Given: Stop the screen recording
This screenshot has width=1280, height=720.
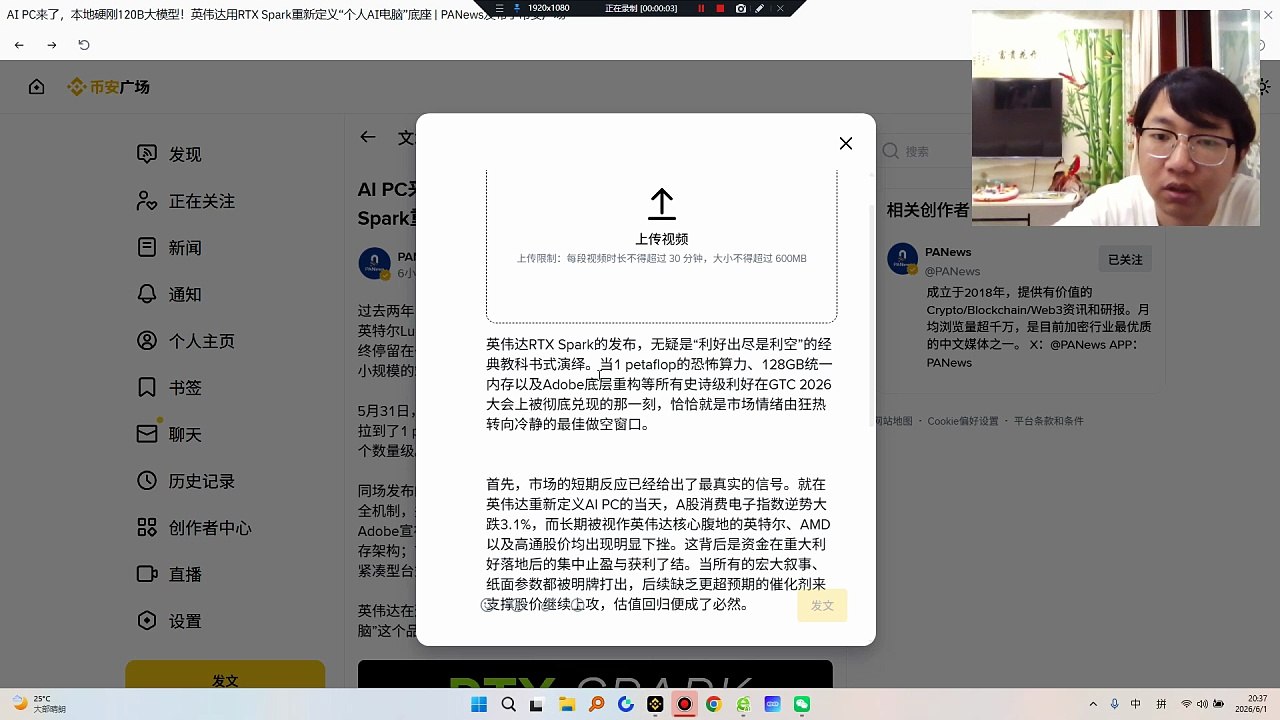Looking at the screenshot, I should pos(720,8).
